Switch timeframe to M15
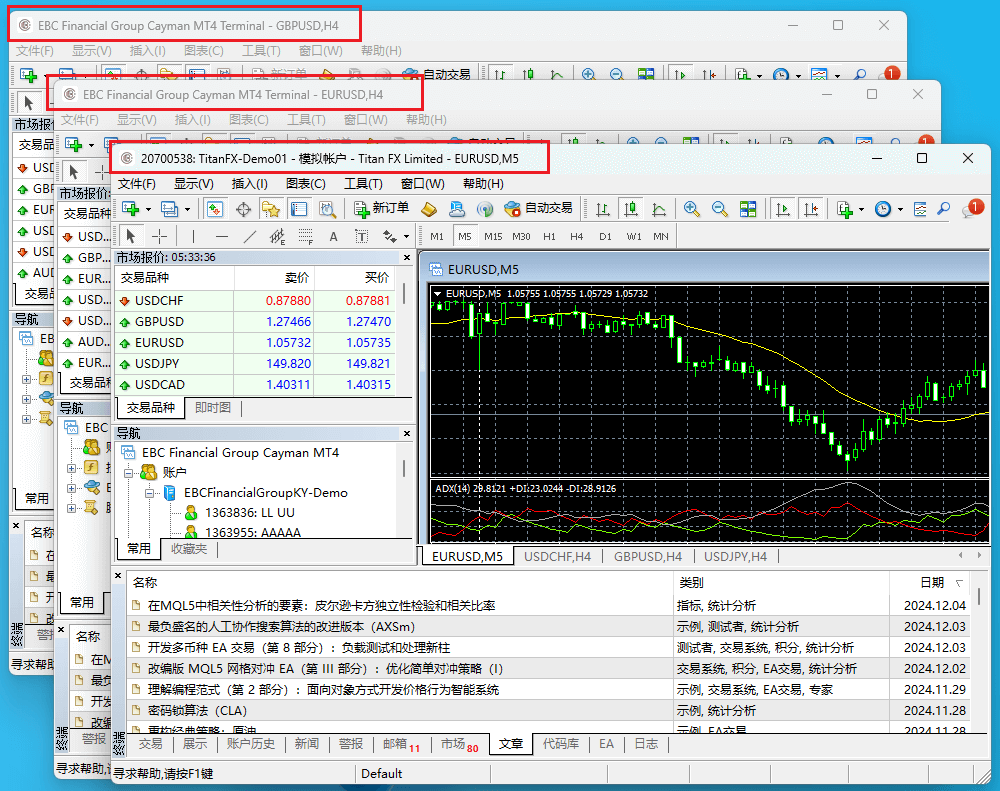 point(493,237)
